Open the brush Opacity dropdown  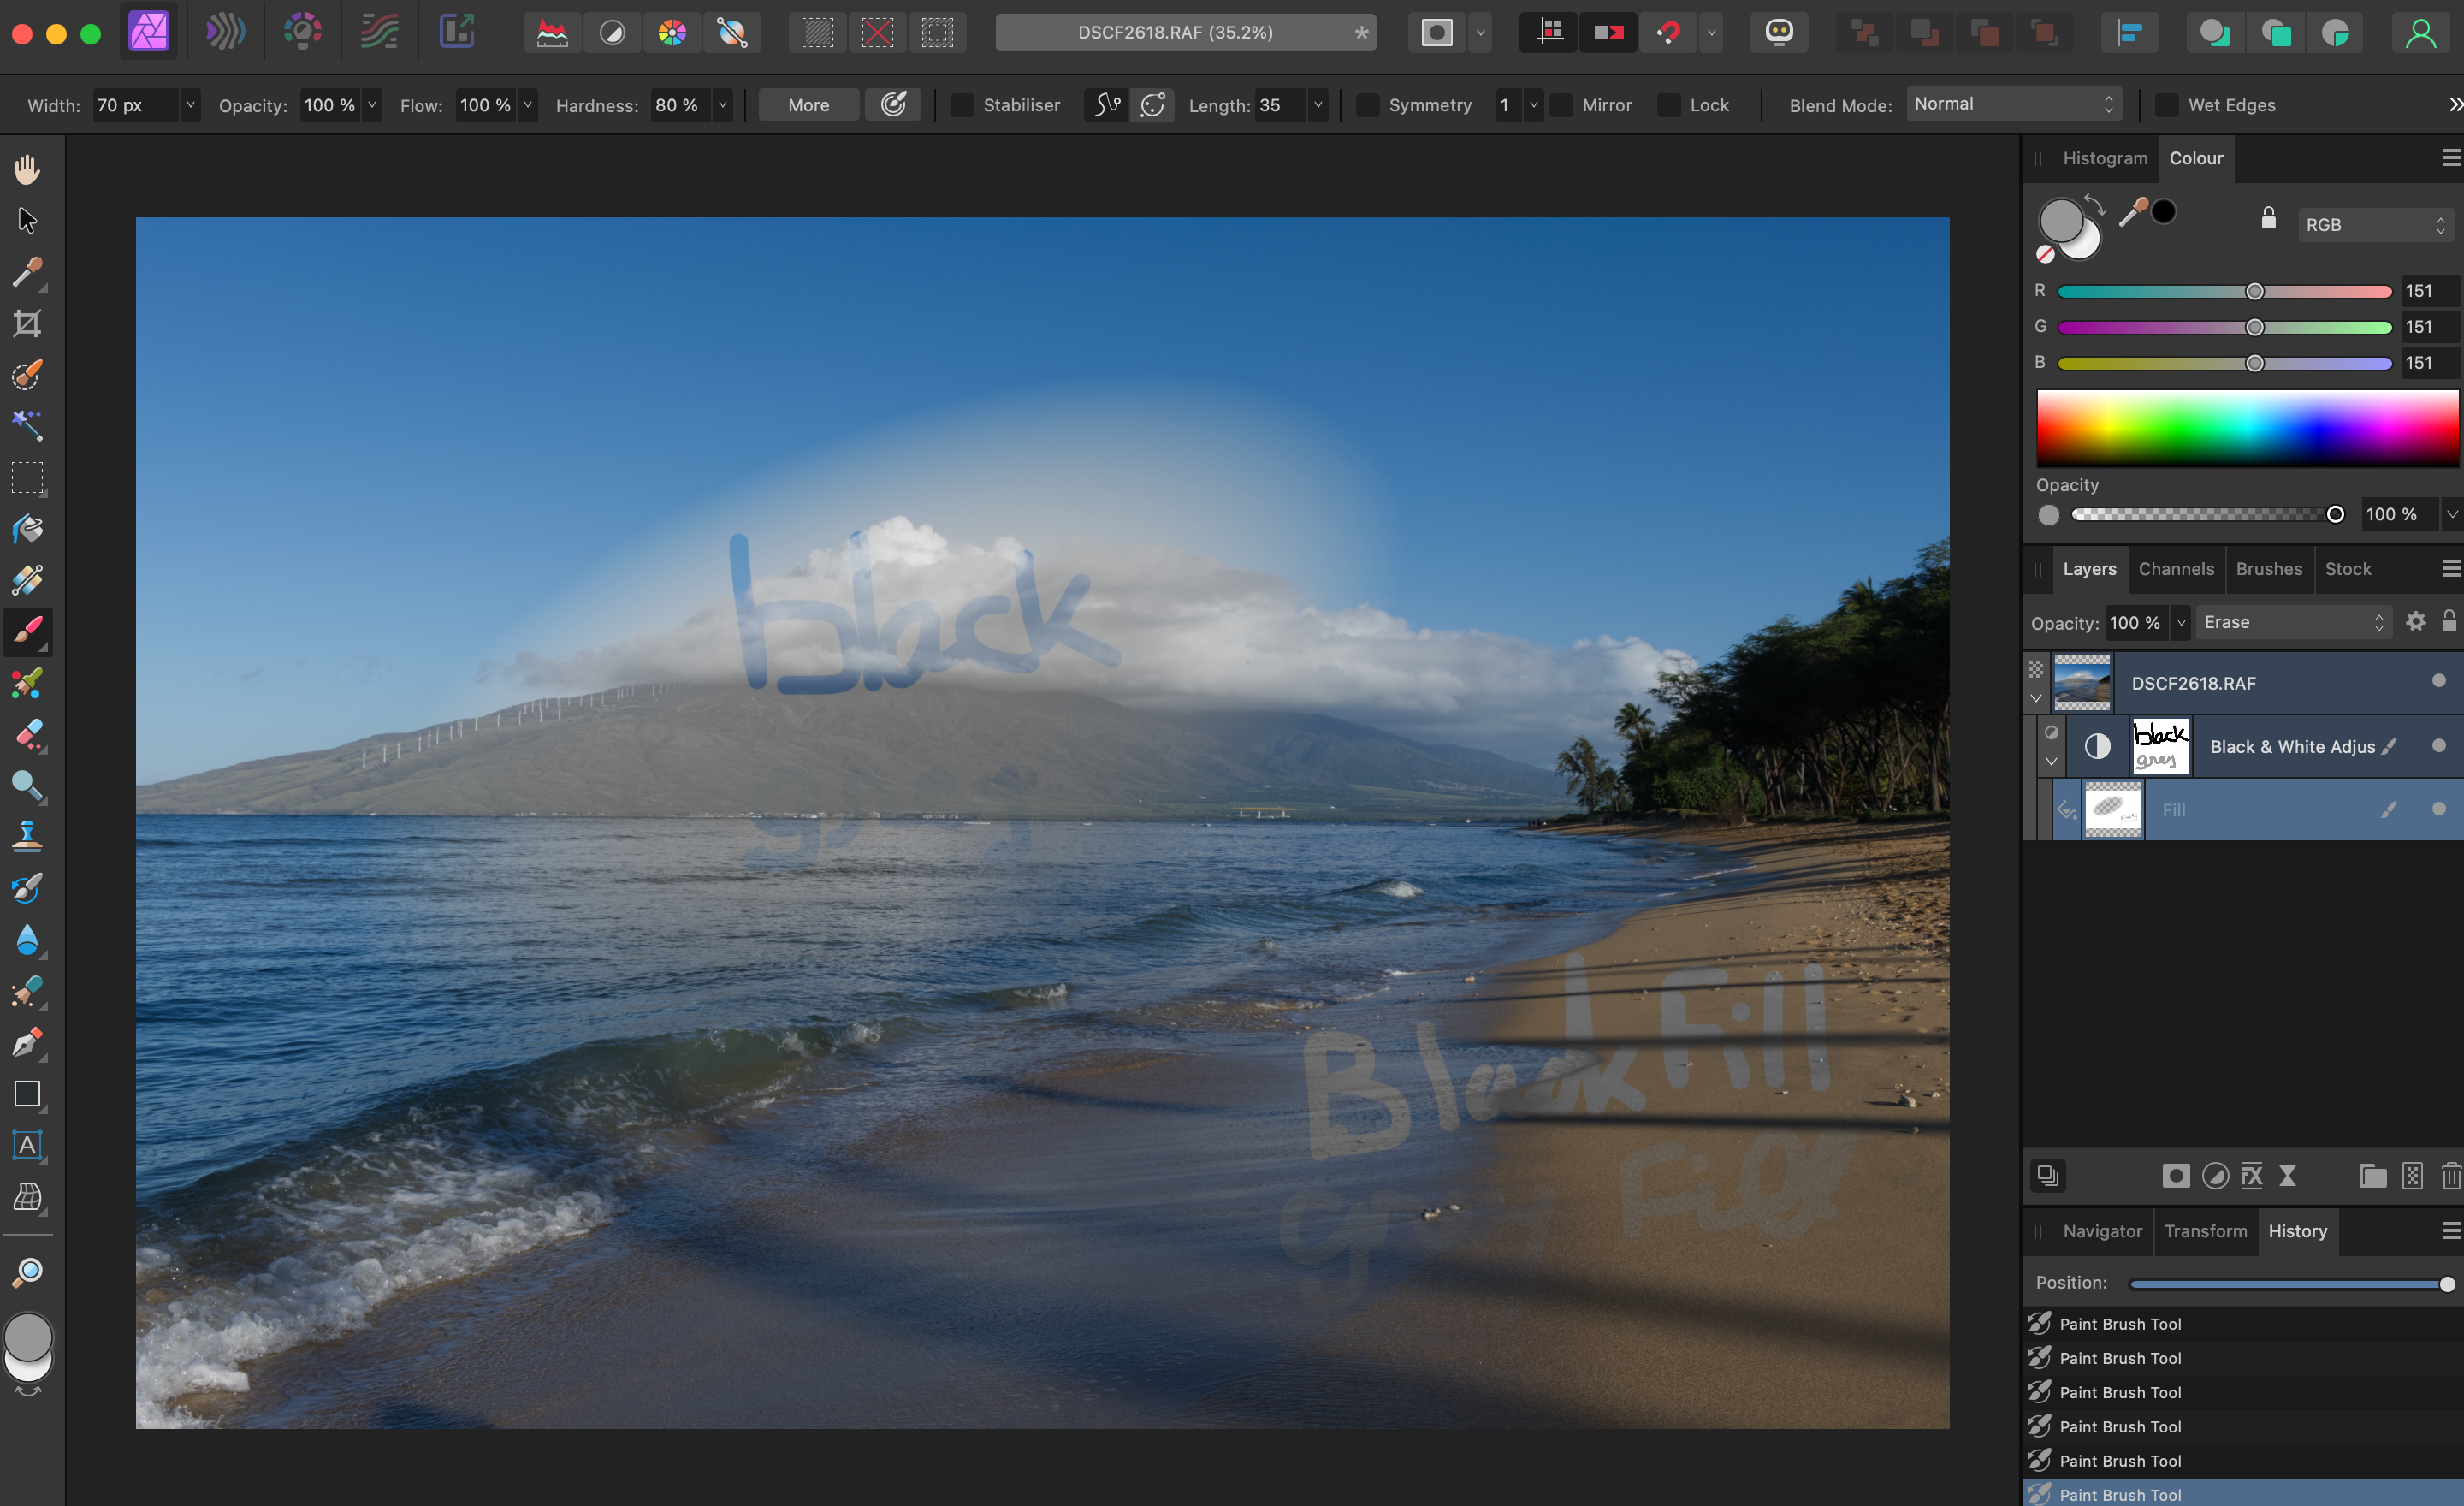tap(372, 104)
